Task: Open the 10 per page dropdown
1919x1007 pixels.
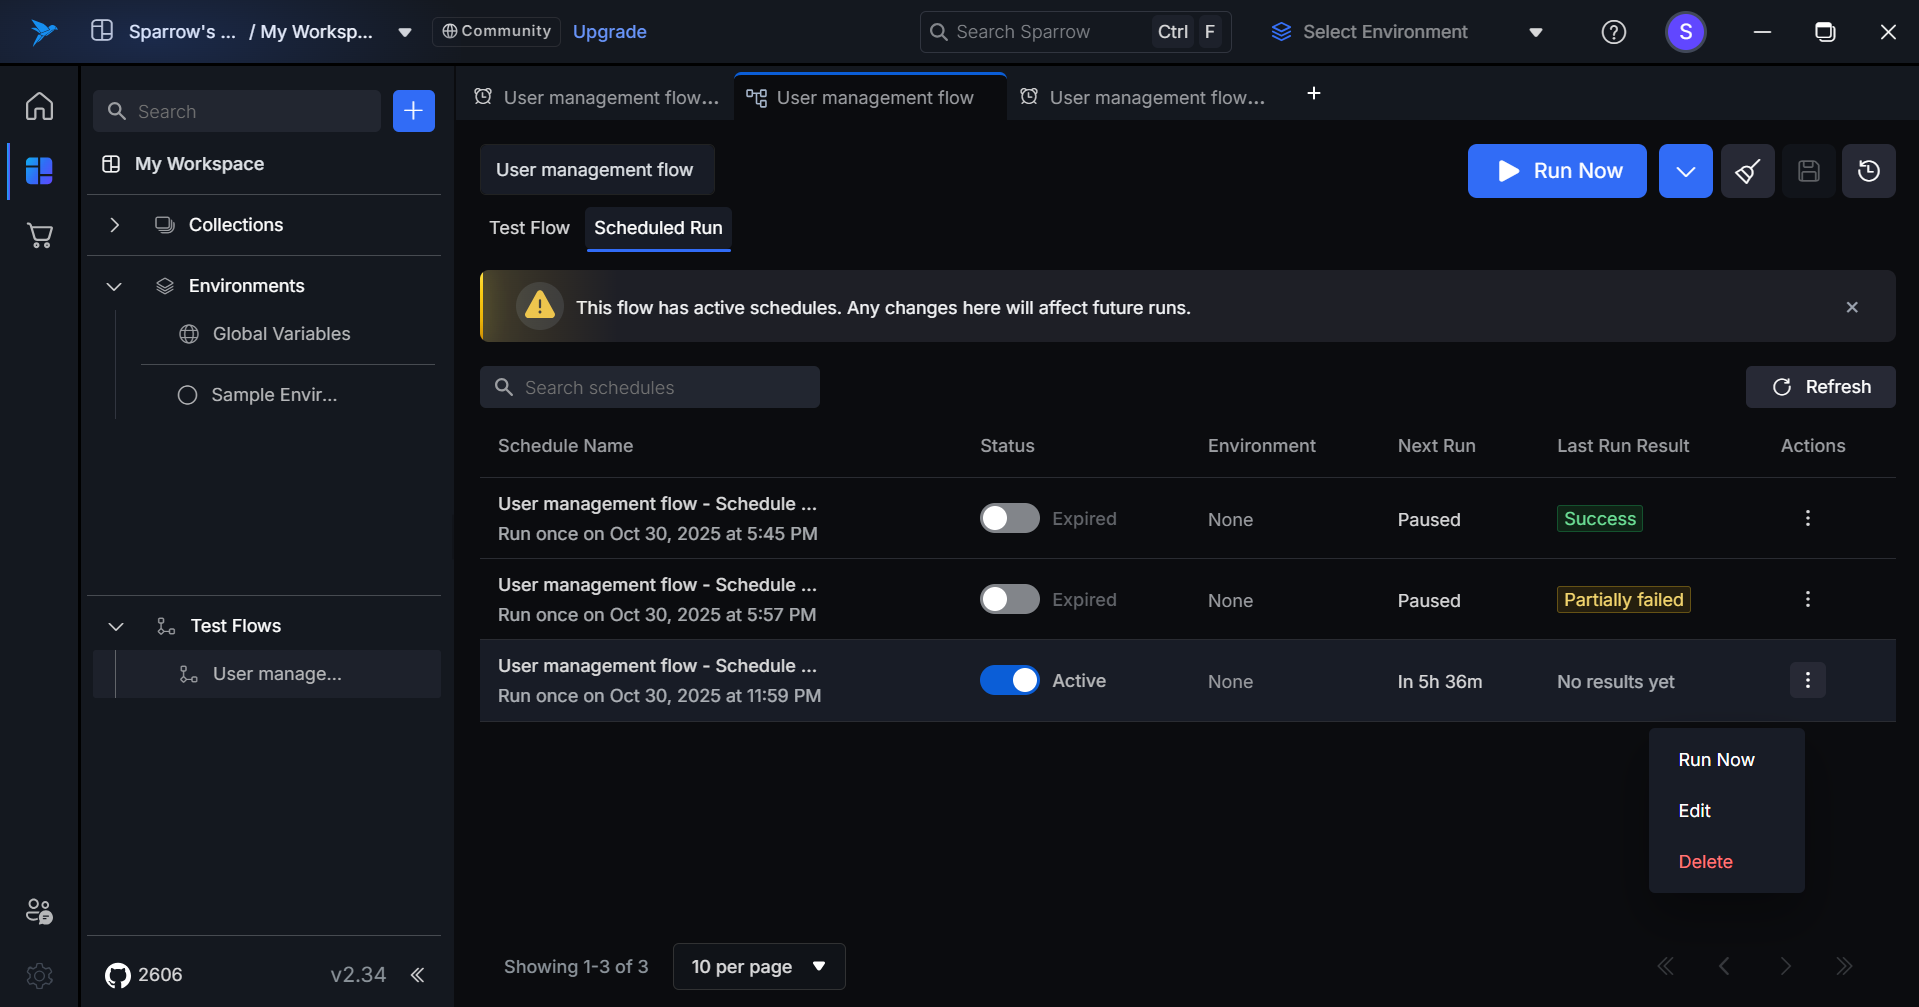Action: point(758,966)
